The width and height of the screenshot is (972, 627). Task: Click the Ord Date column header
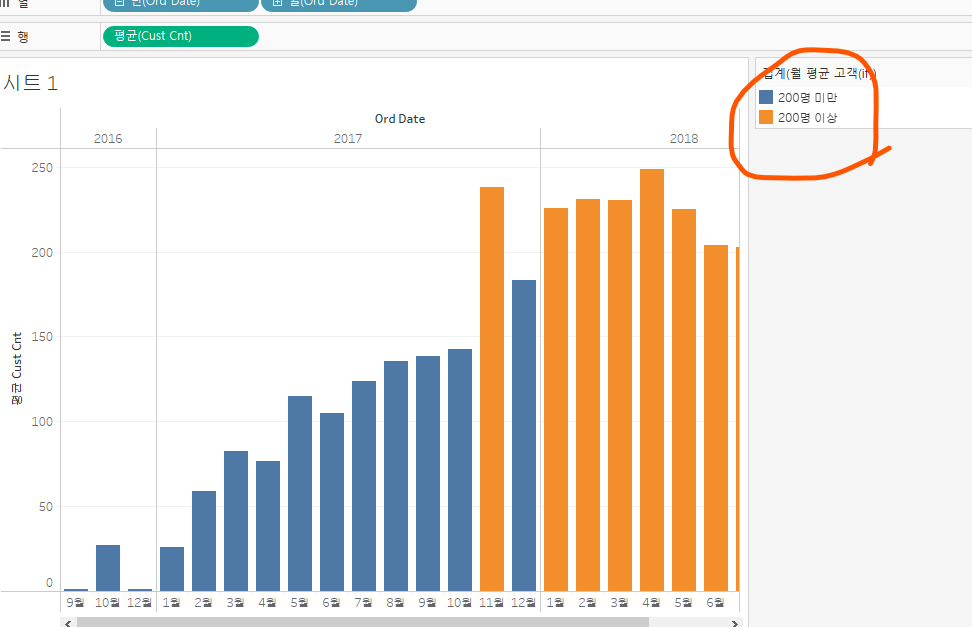pyautogui.click(x=400, y=118)
